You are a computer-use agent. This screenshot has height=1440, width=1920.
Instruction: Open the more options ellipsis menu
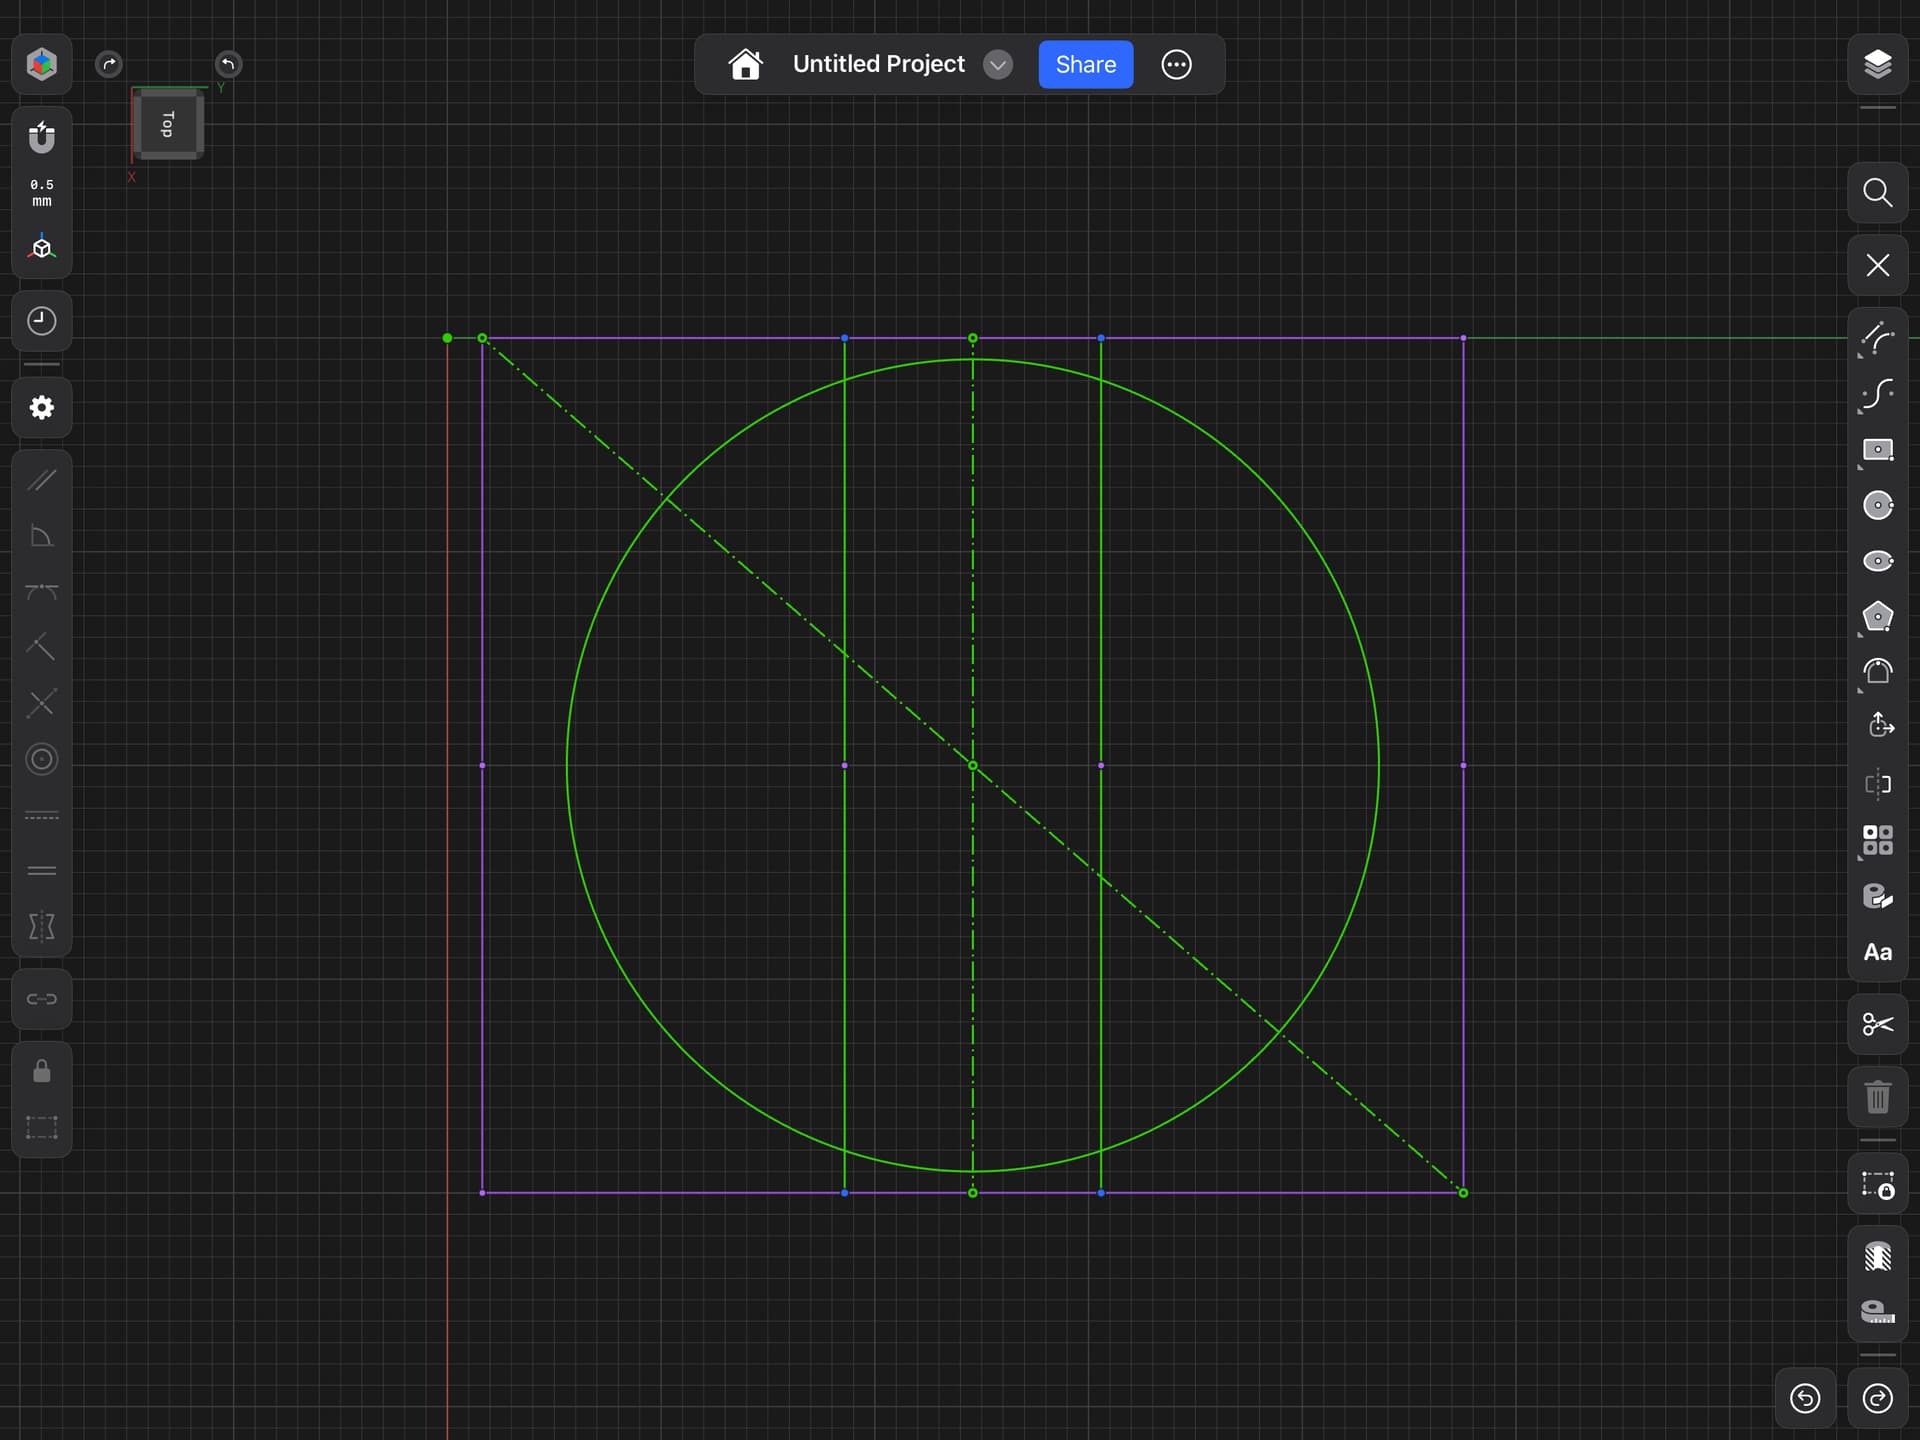1176,65
